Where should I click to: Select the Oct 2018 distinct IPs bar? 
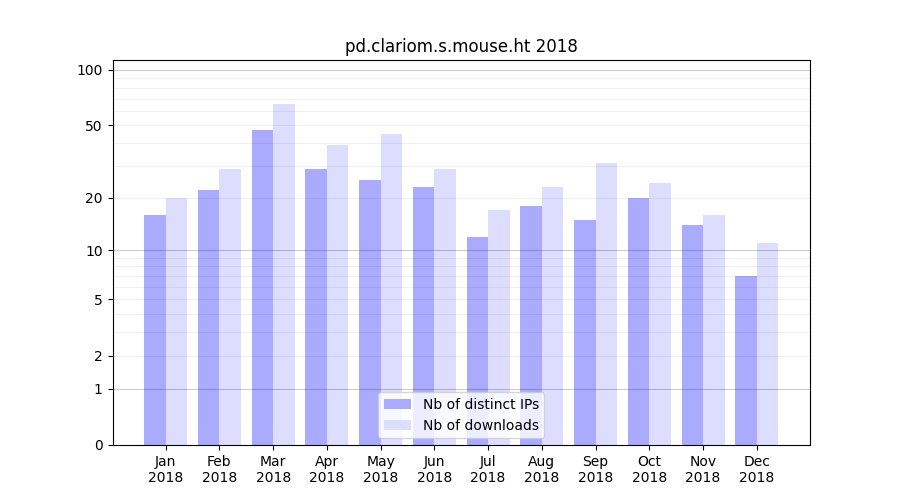[638, 321]
